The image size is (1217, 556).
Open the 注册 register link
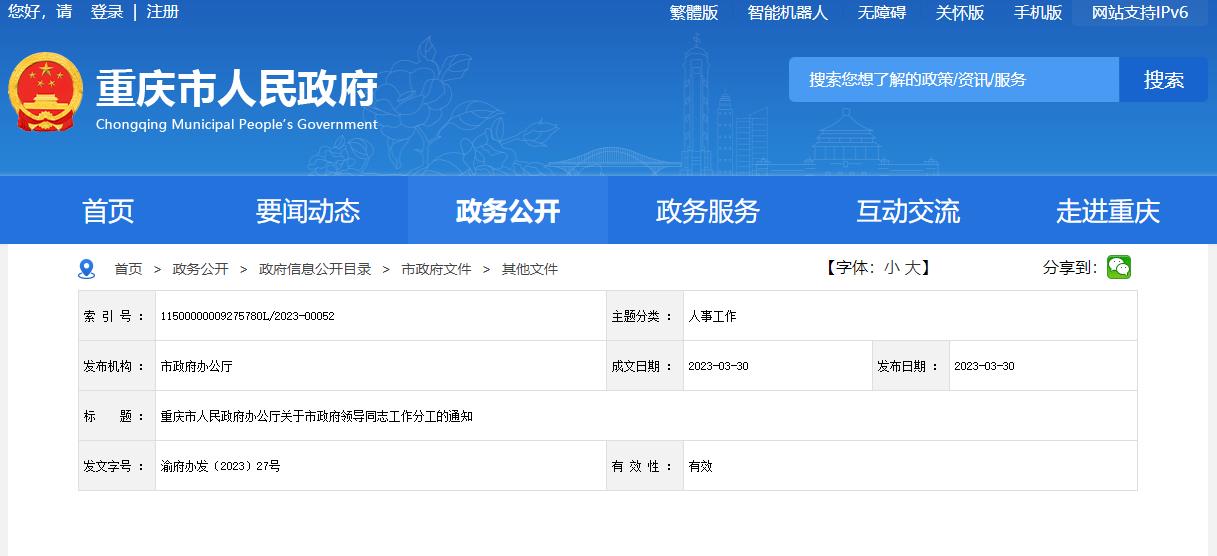point(163,12)
